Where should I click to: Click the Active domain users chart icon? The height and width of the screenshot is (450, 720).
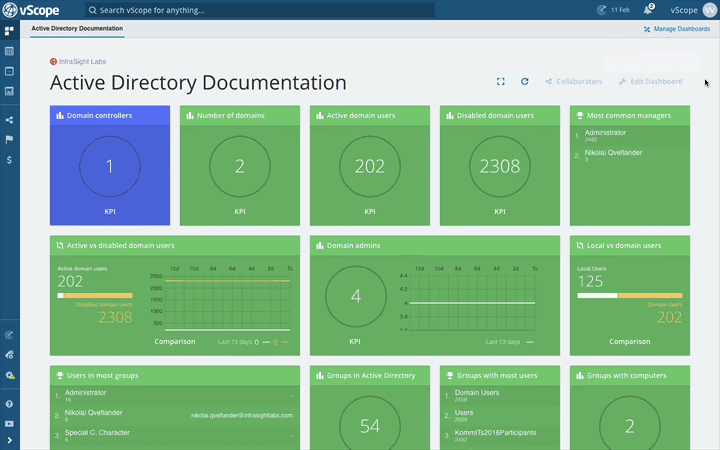[x=320, y=116]
